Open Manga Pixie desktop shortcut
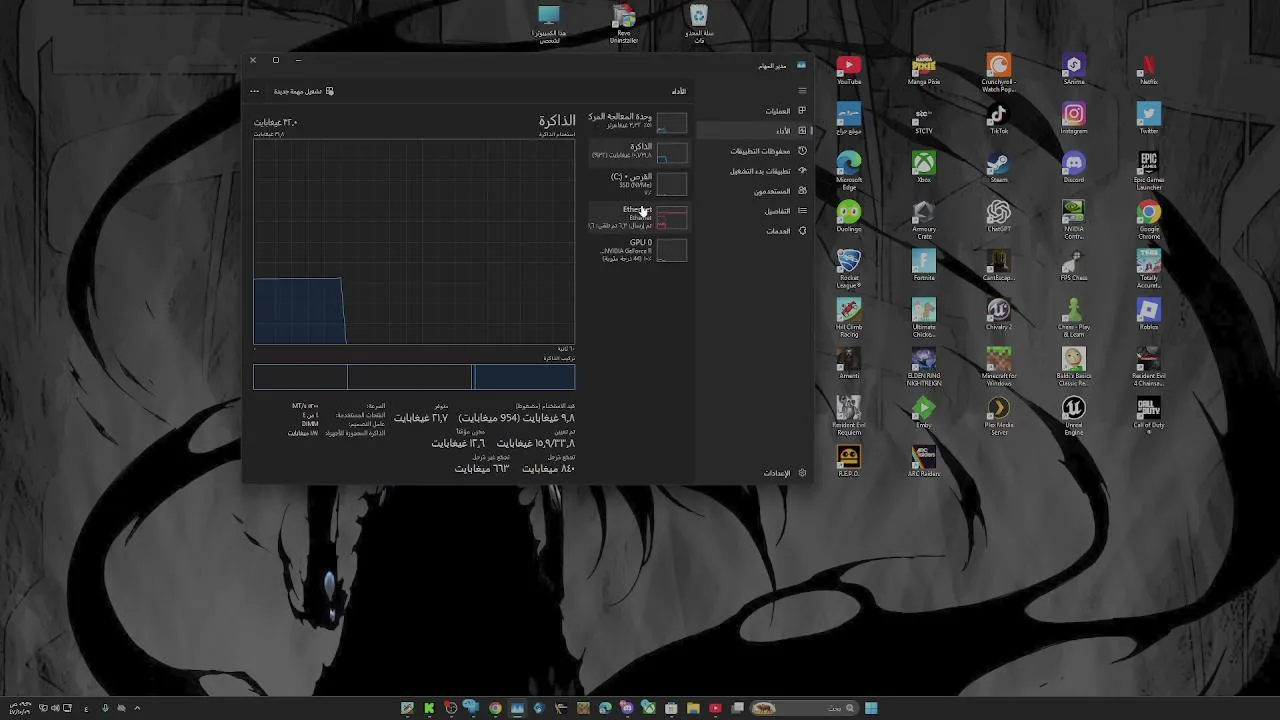 click(924, 71)
